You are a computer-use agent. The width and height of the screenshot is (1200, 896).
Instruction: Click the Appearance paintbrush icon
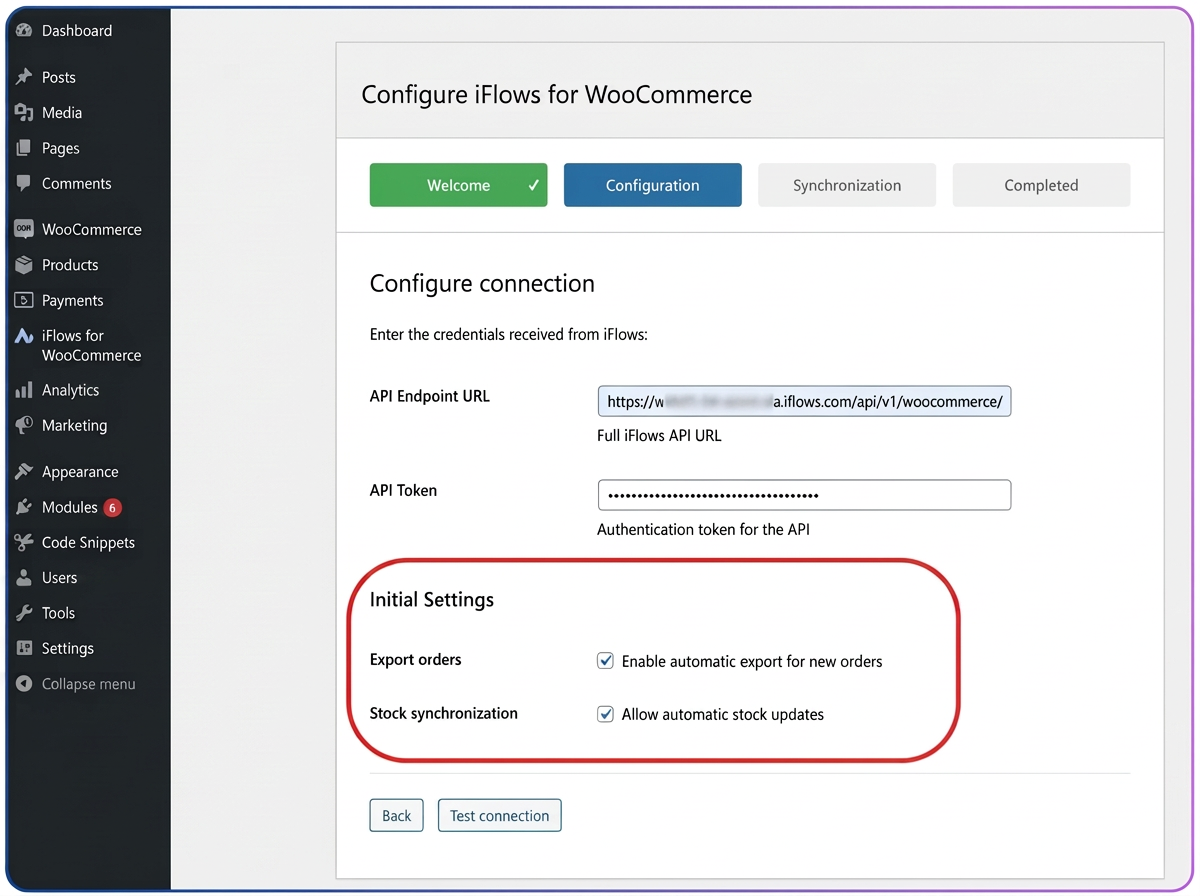coord(24,471)
